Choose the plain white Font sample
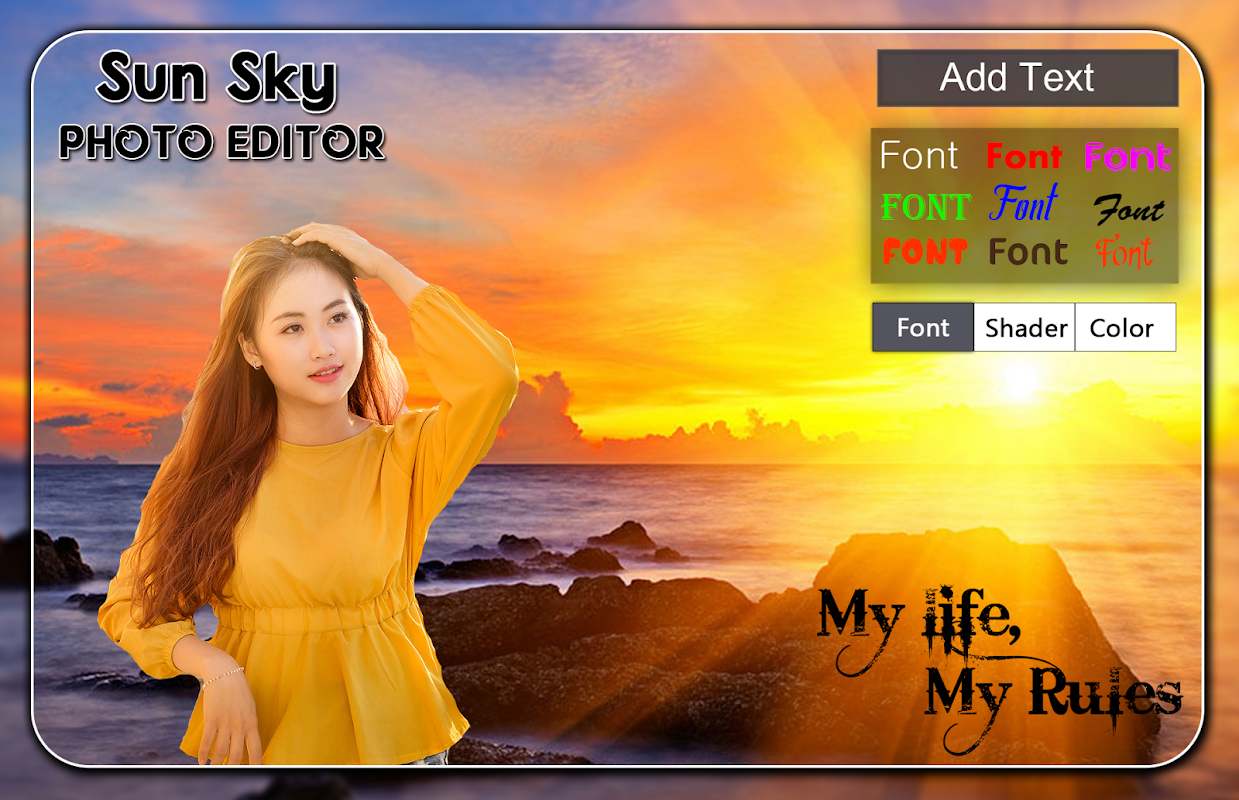The width and height of the screenshot is (1239, 800). [x=919, y=156]
